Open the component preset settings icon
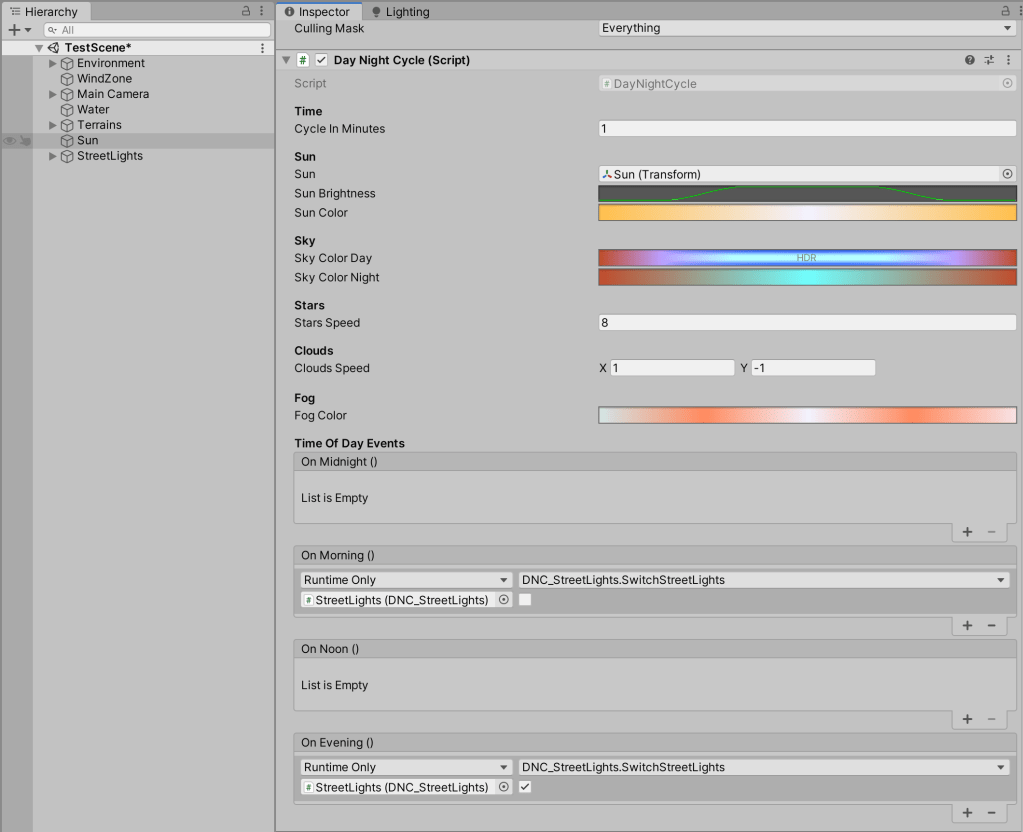 point(989,60)
